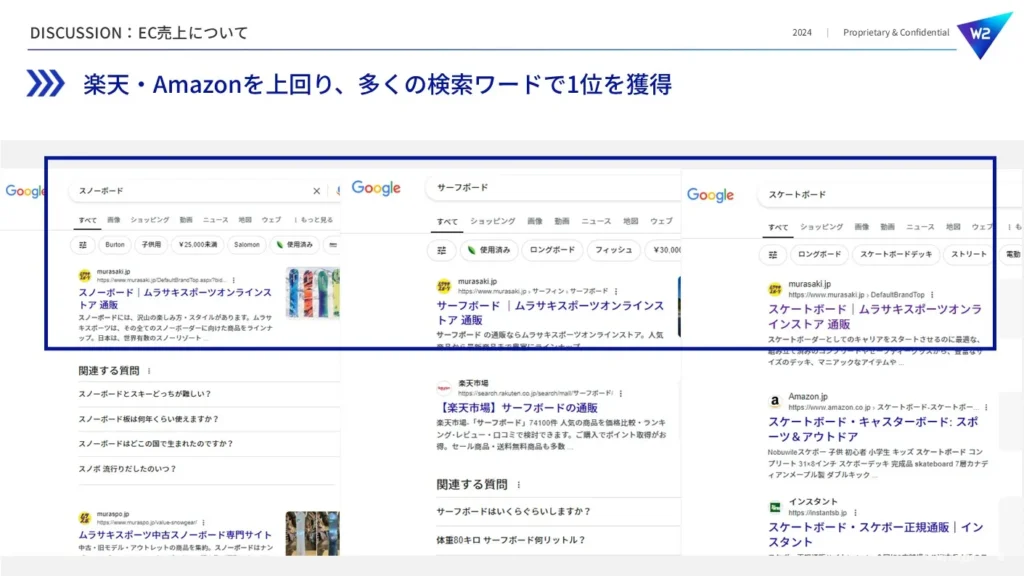Open three-dot menu next to 楽天市場 URL
The image size is (1024, 576).
[x=620, y=393]
